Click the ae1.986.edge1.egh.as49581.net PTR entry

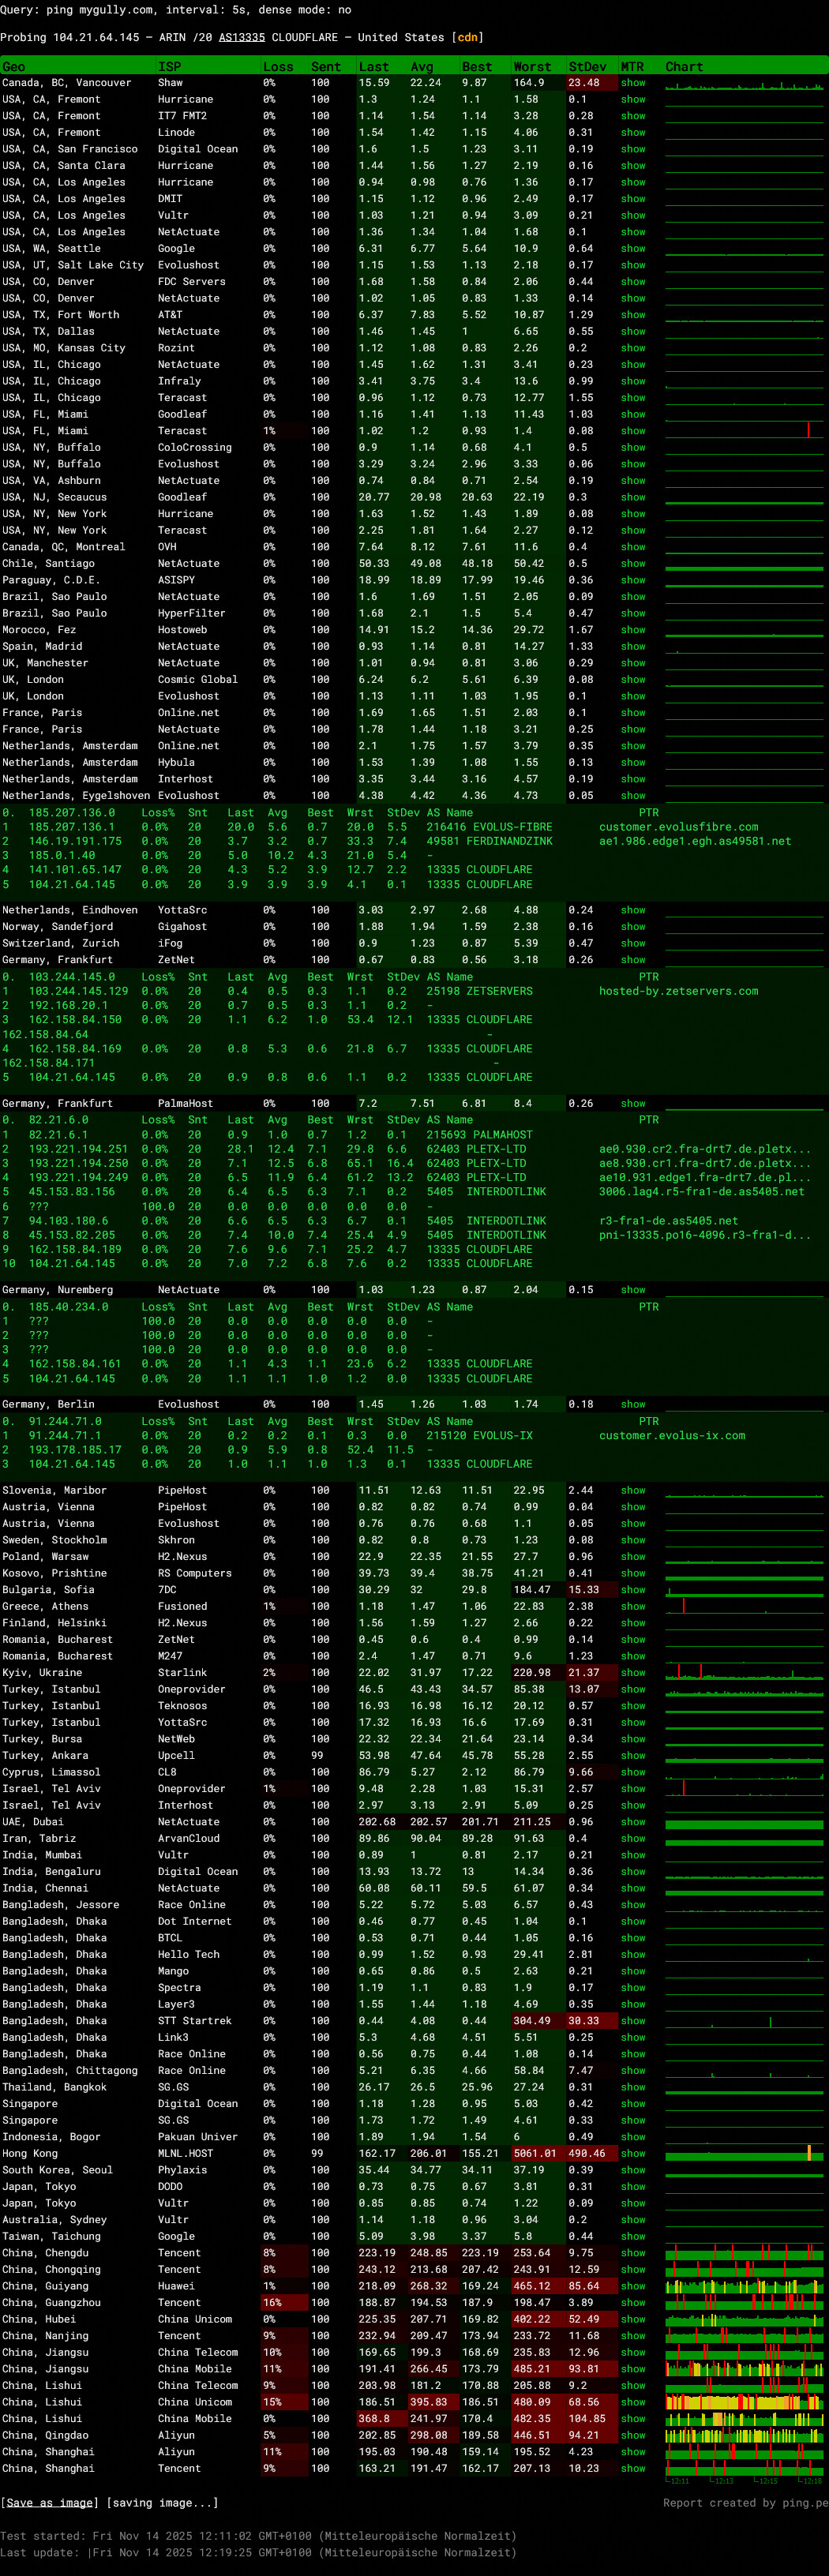click(x=695, y=841)
